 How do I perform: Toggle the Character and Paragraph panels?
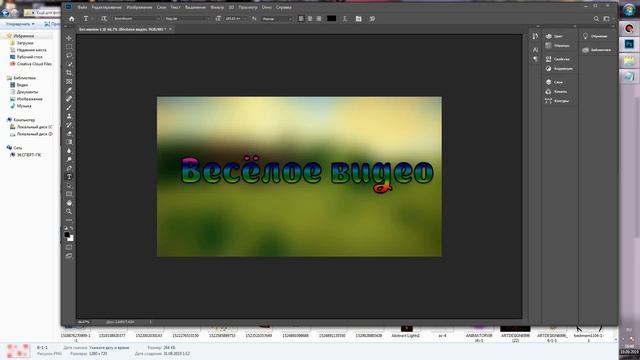[x=358, y=19]
